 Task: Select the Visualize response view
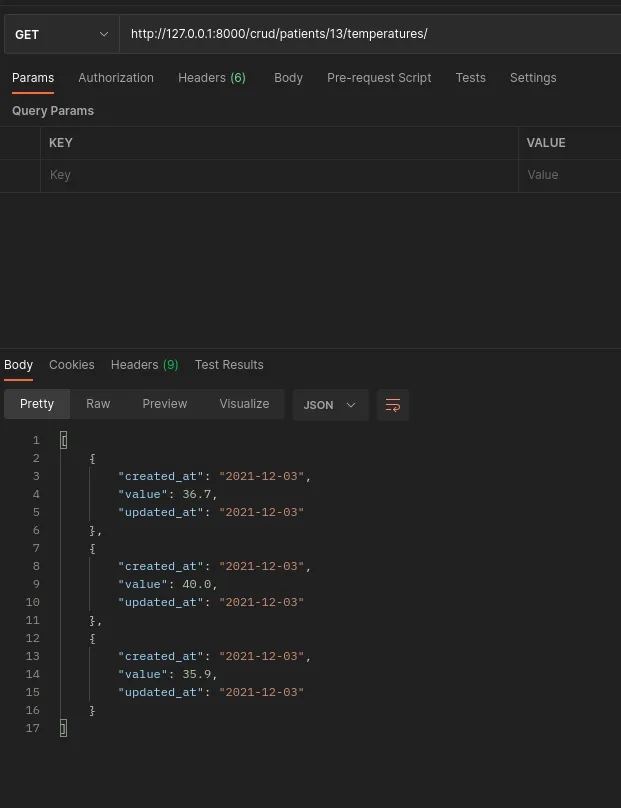244,404
